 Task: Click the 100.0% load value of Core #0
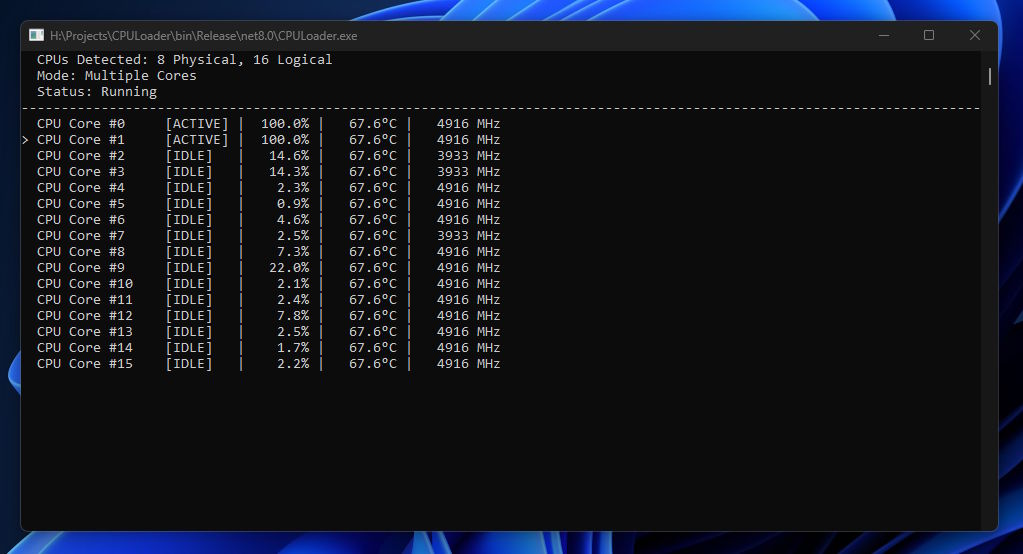click(285, 124)
